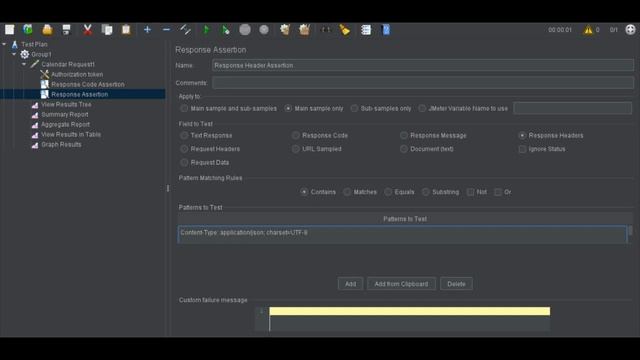The image size is (640, 360).
Task: Select Sub-samples only radio button
Action: (x=354, y=108)
